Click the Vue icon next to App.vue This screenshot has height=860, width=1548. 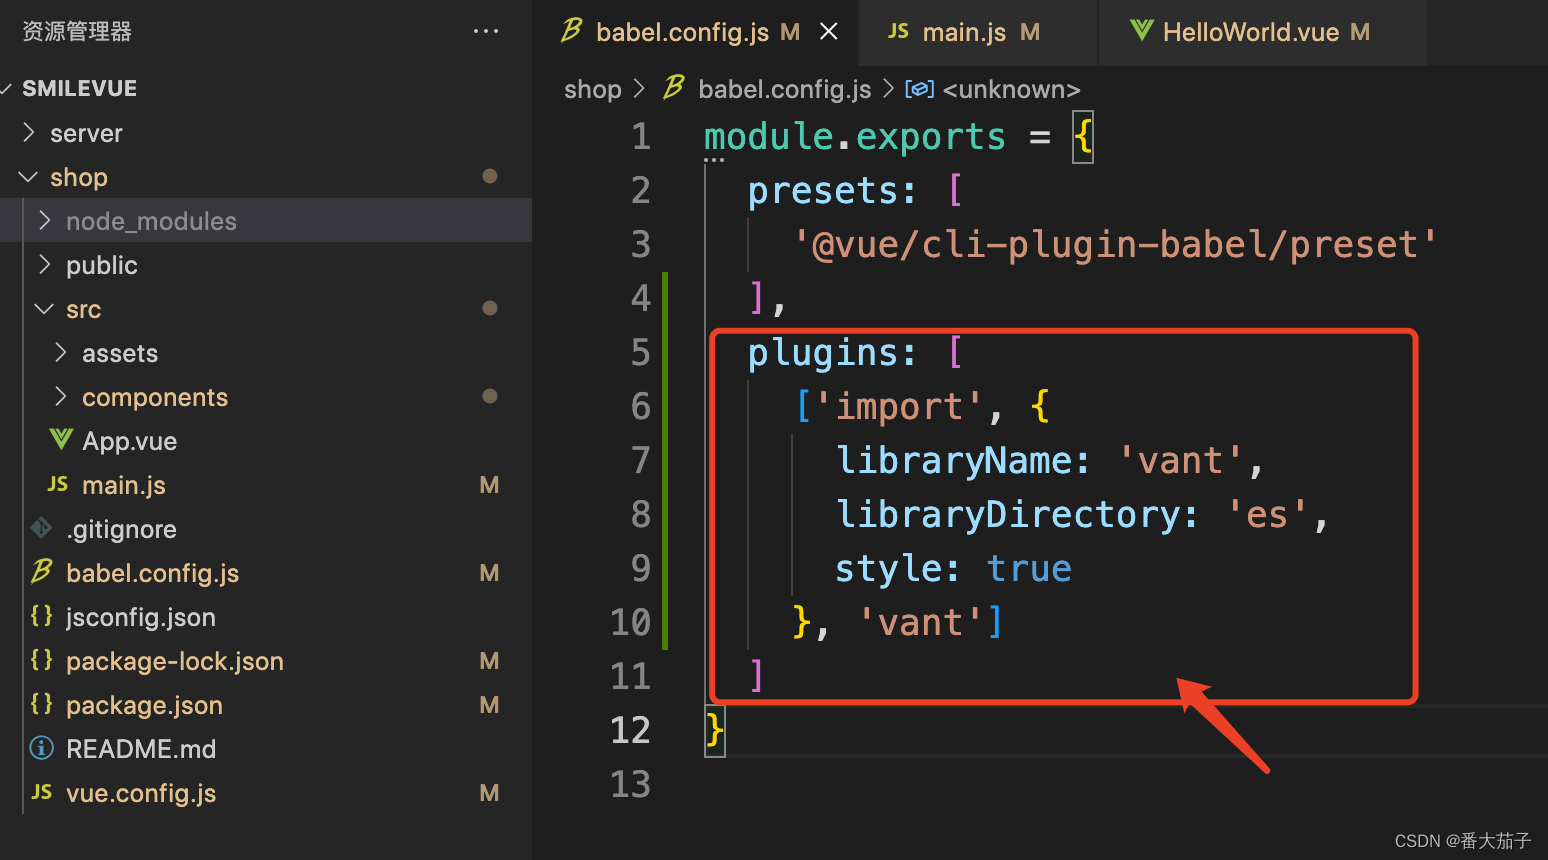58,440
